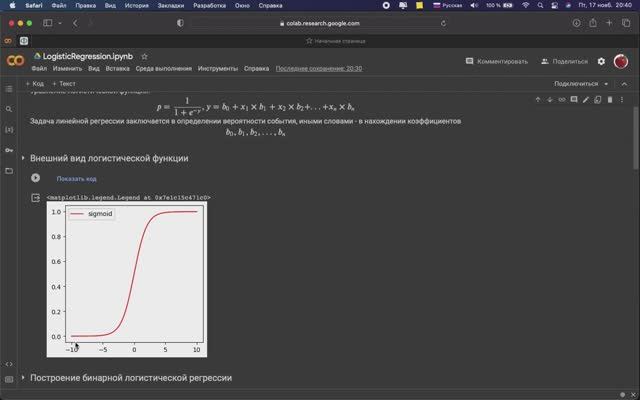
Task: Collapse the Colab header with chevron
Action: (624, 84)
